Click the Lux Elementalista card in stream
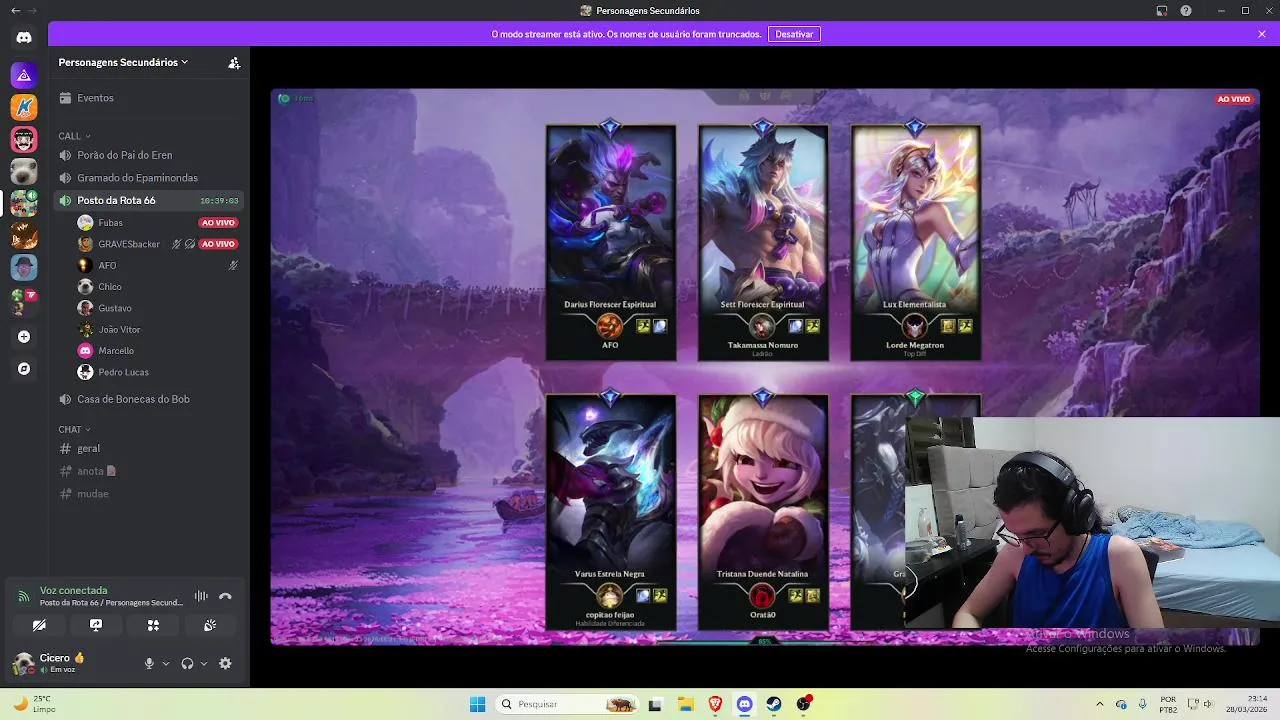This screenshot has height=720, width=1280. coord(915,242)
